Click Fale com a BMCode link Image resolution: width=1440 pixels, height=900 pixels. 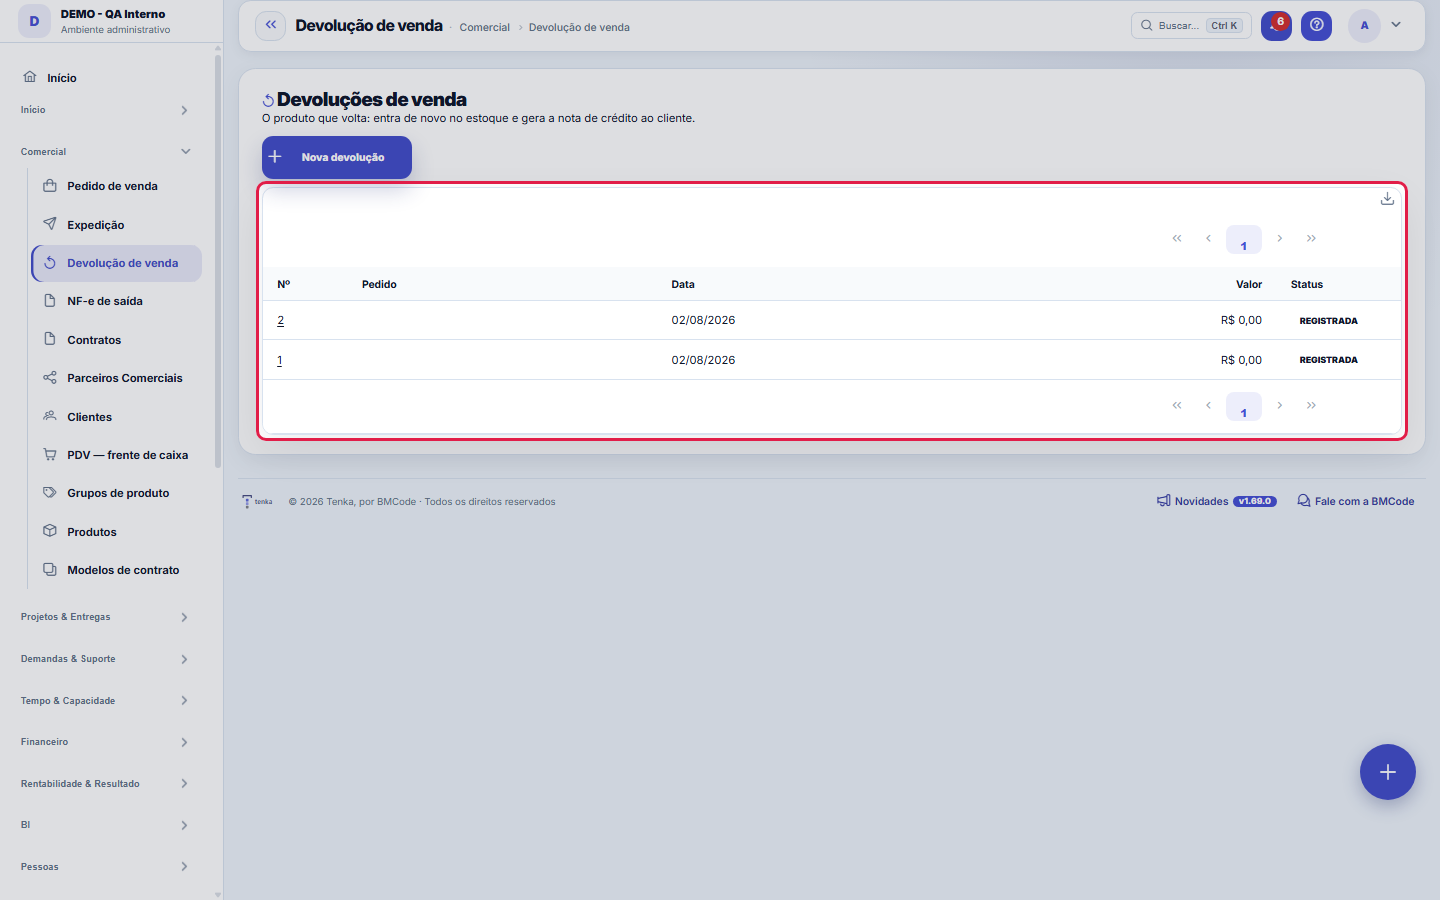click(x=1356, y=501)
